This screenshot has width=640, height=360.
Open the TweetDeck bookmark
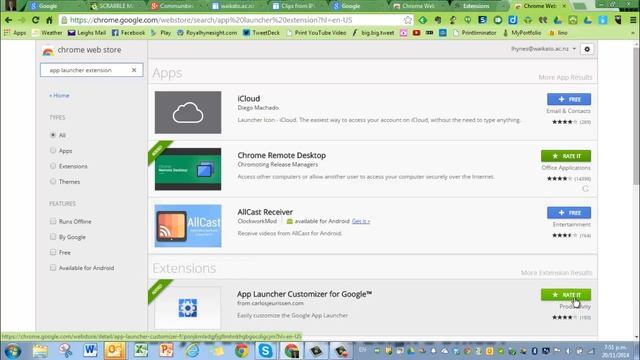tap(261, 33)
